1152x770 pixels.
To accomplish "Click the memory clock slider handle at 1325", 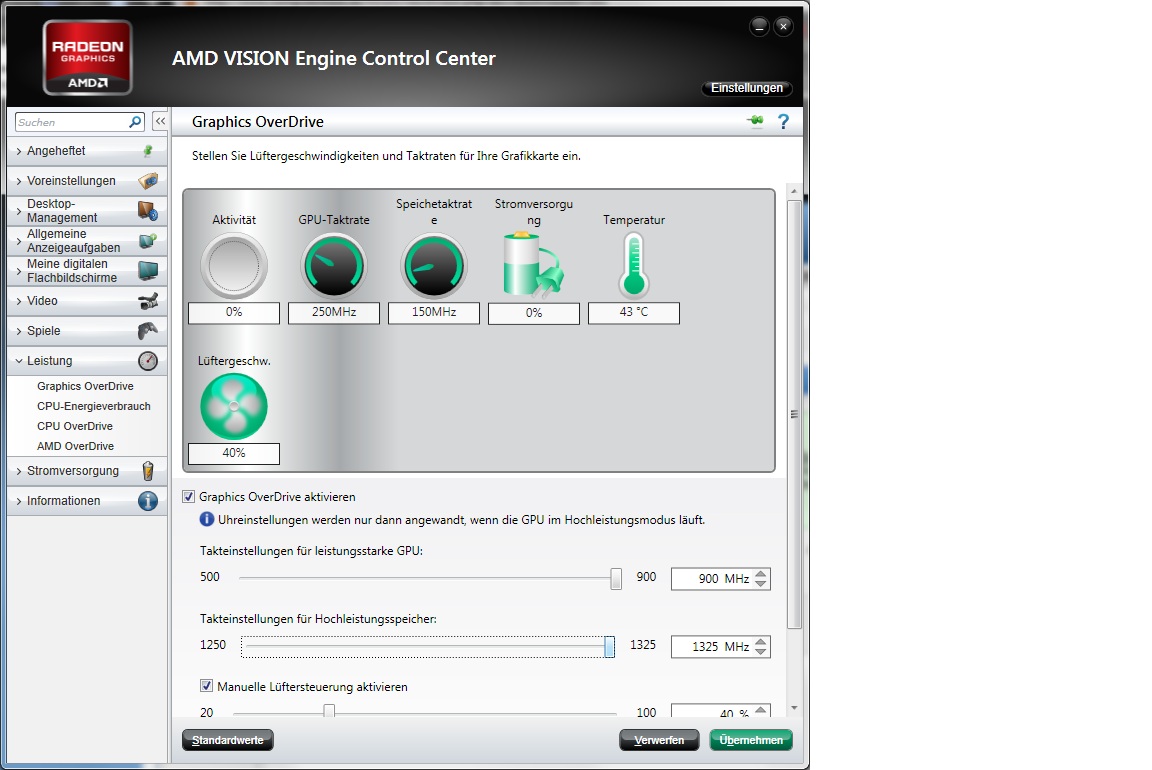I will [609, 647].
